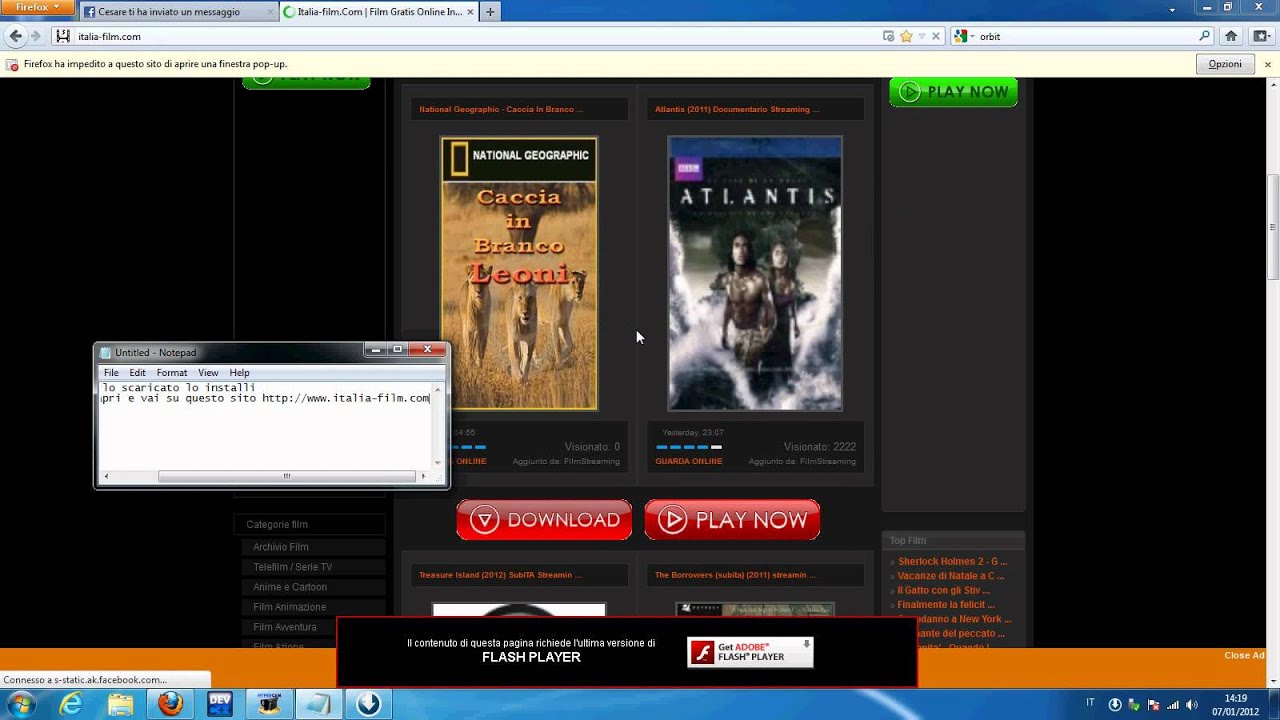Click the Get Adobe Flash Player button
Screen dimensions: 1280x720
point(750,652)
